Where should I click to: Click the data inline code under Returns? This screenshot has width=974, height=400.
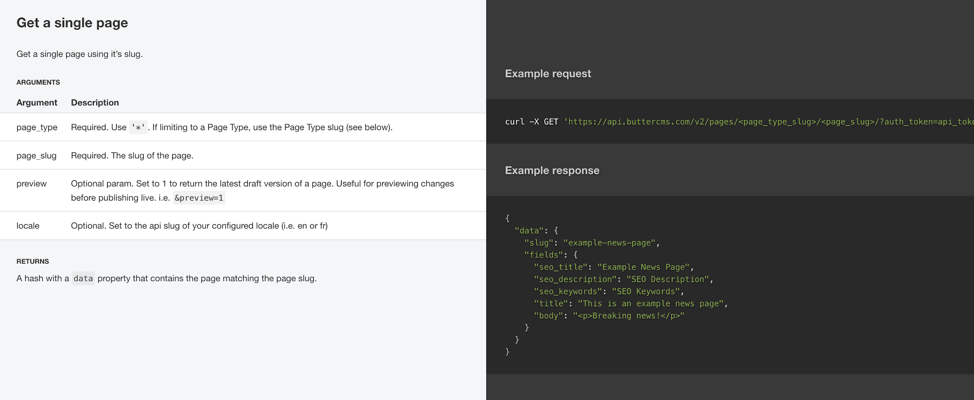[83, 279]
